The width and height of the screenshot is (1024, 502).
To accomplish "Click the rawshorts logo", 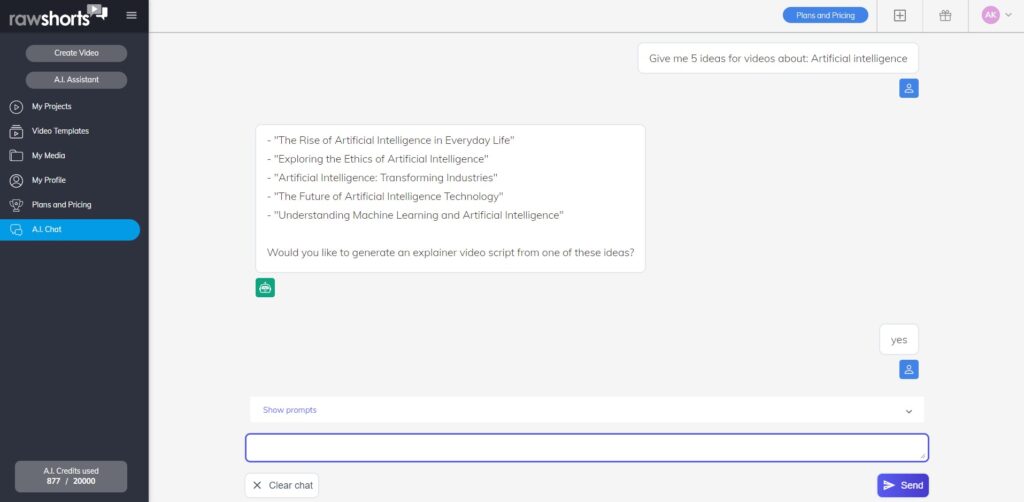I will 57,16.
